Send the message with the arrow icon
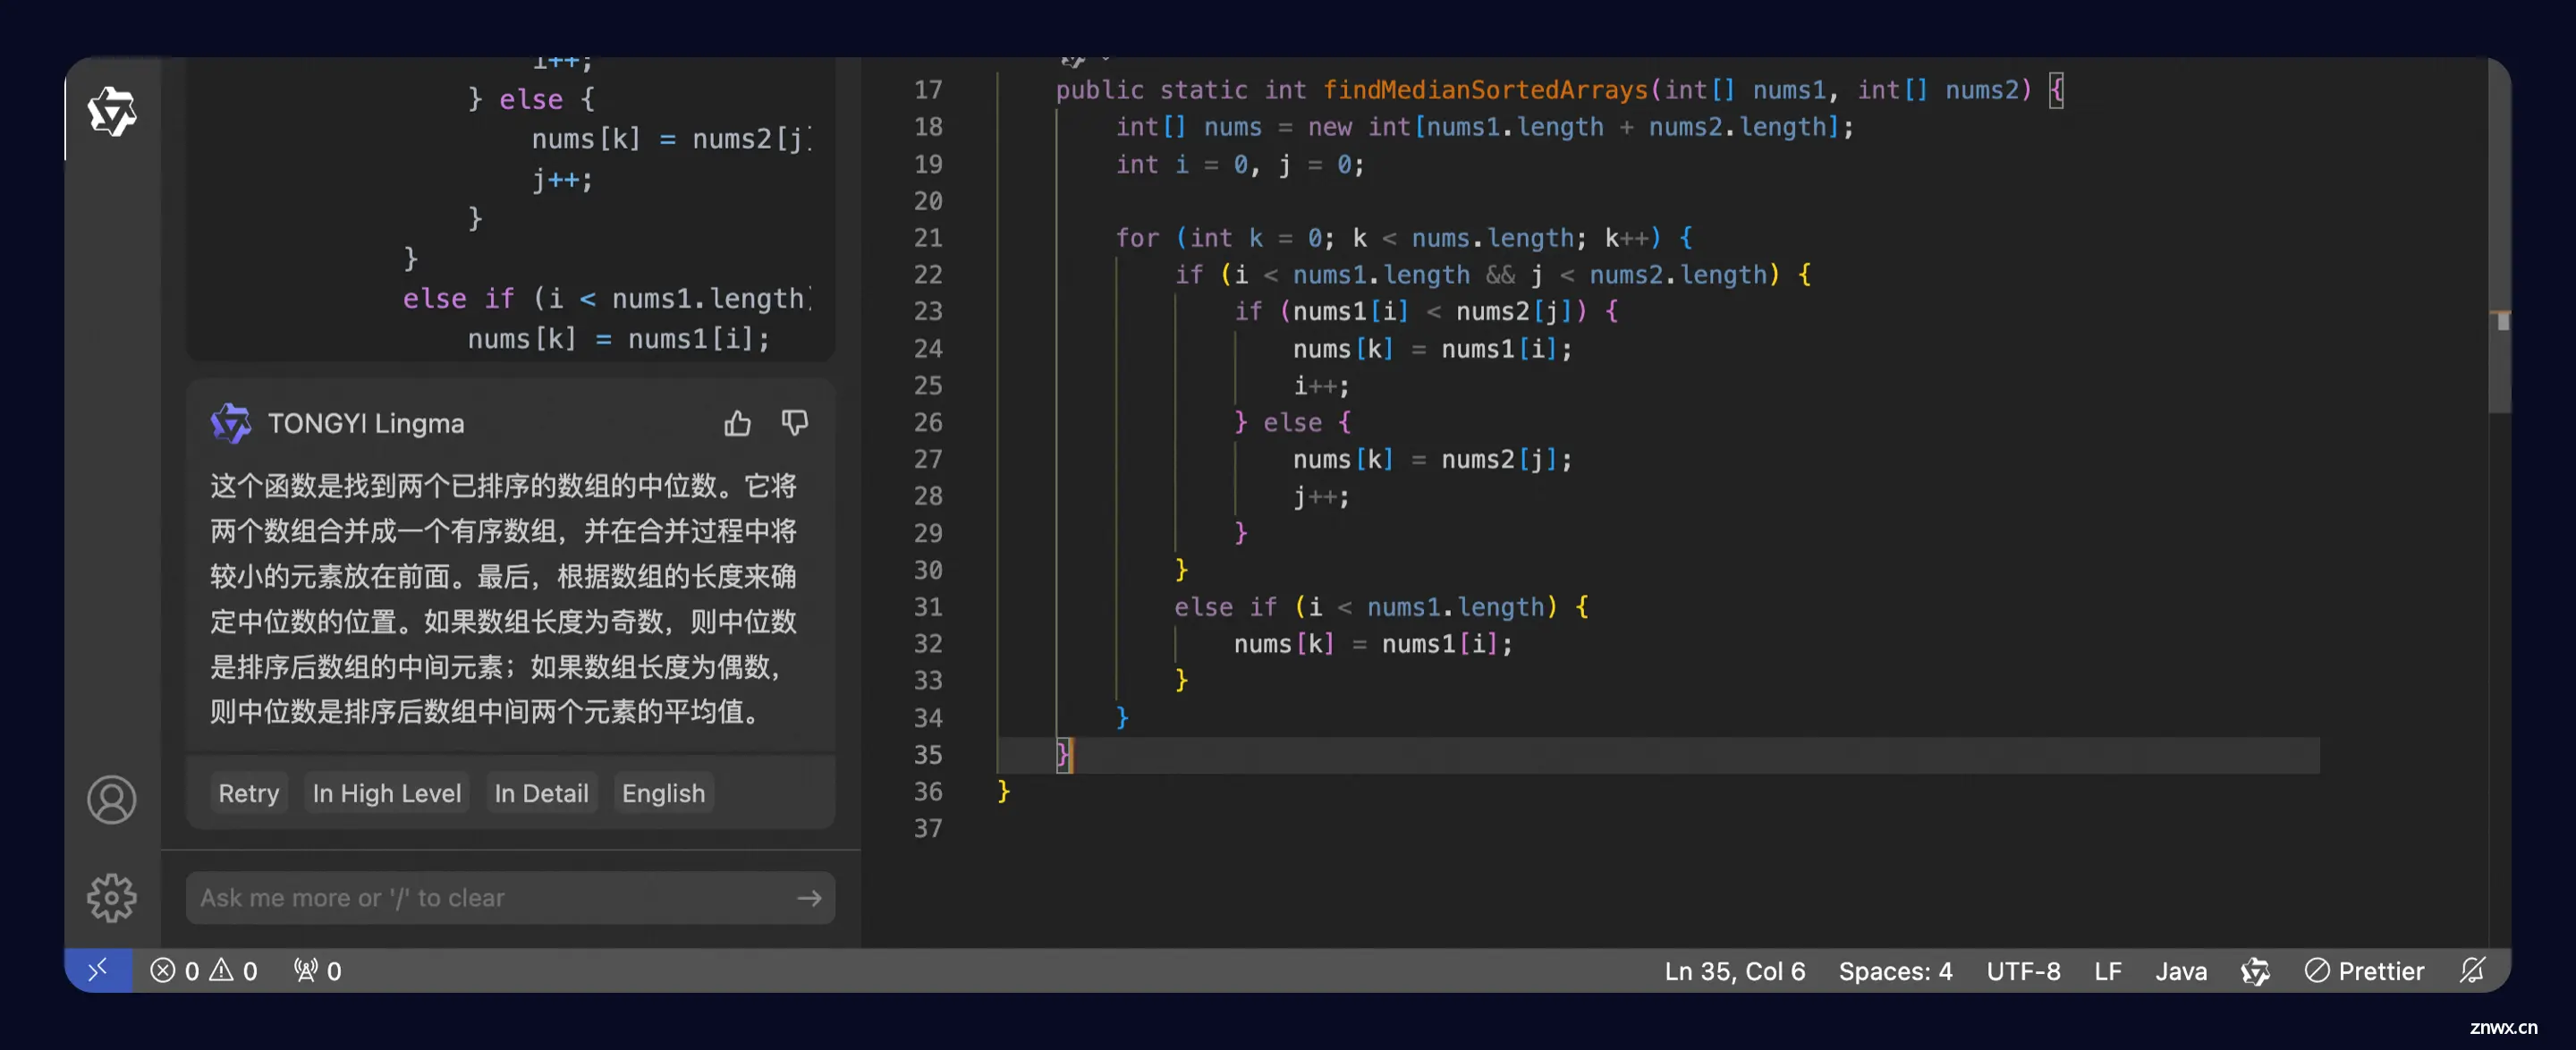 pos(809,898)
